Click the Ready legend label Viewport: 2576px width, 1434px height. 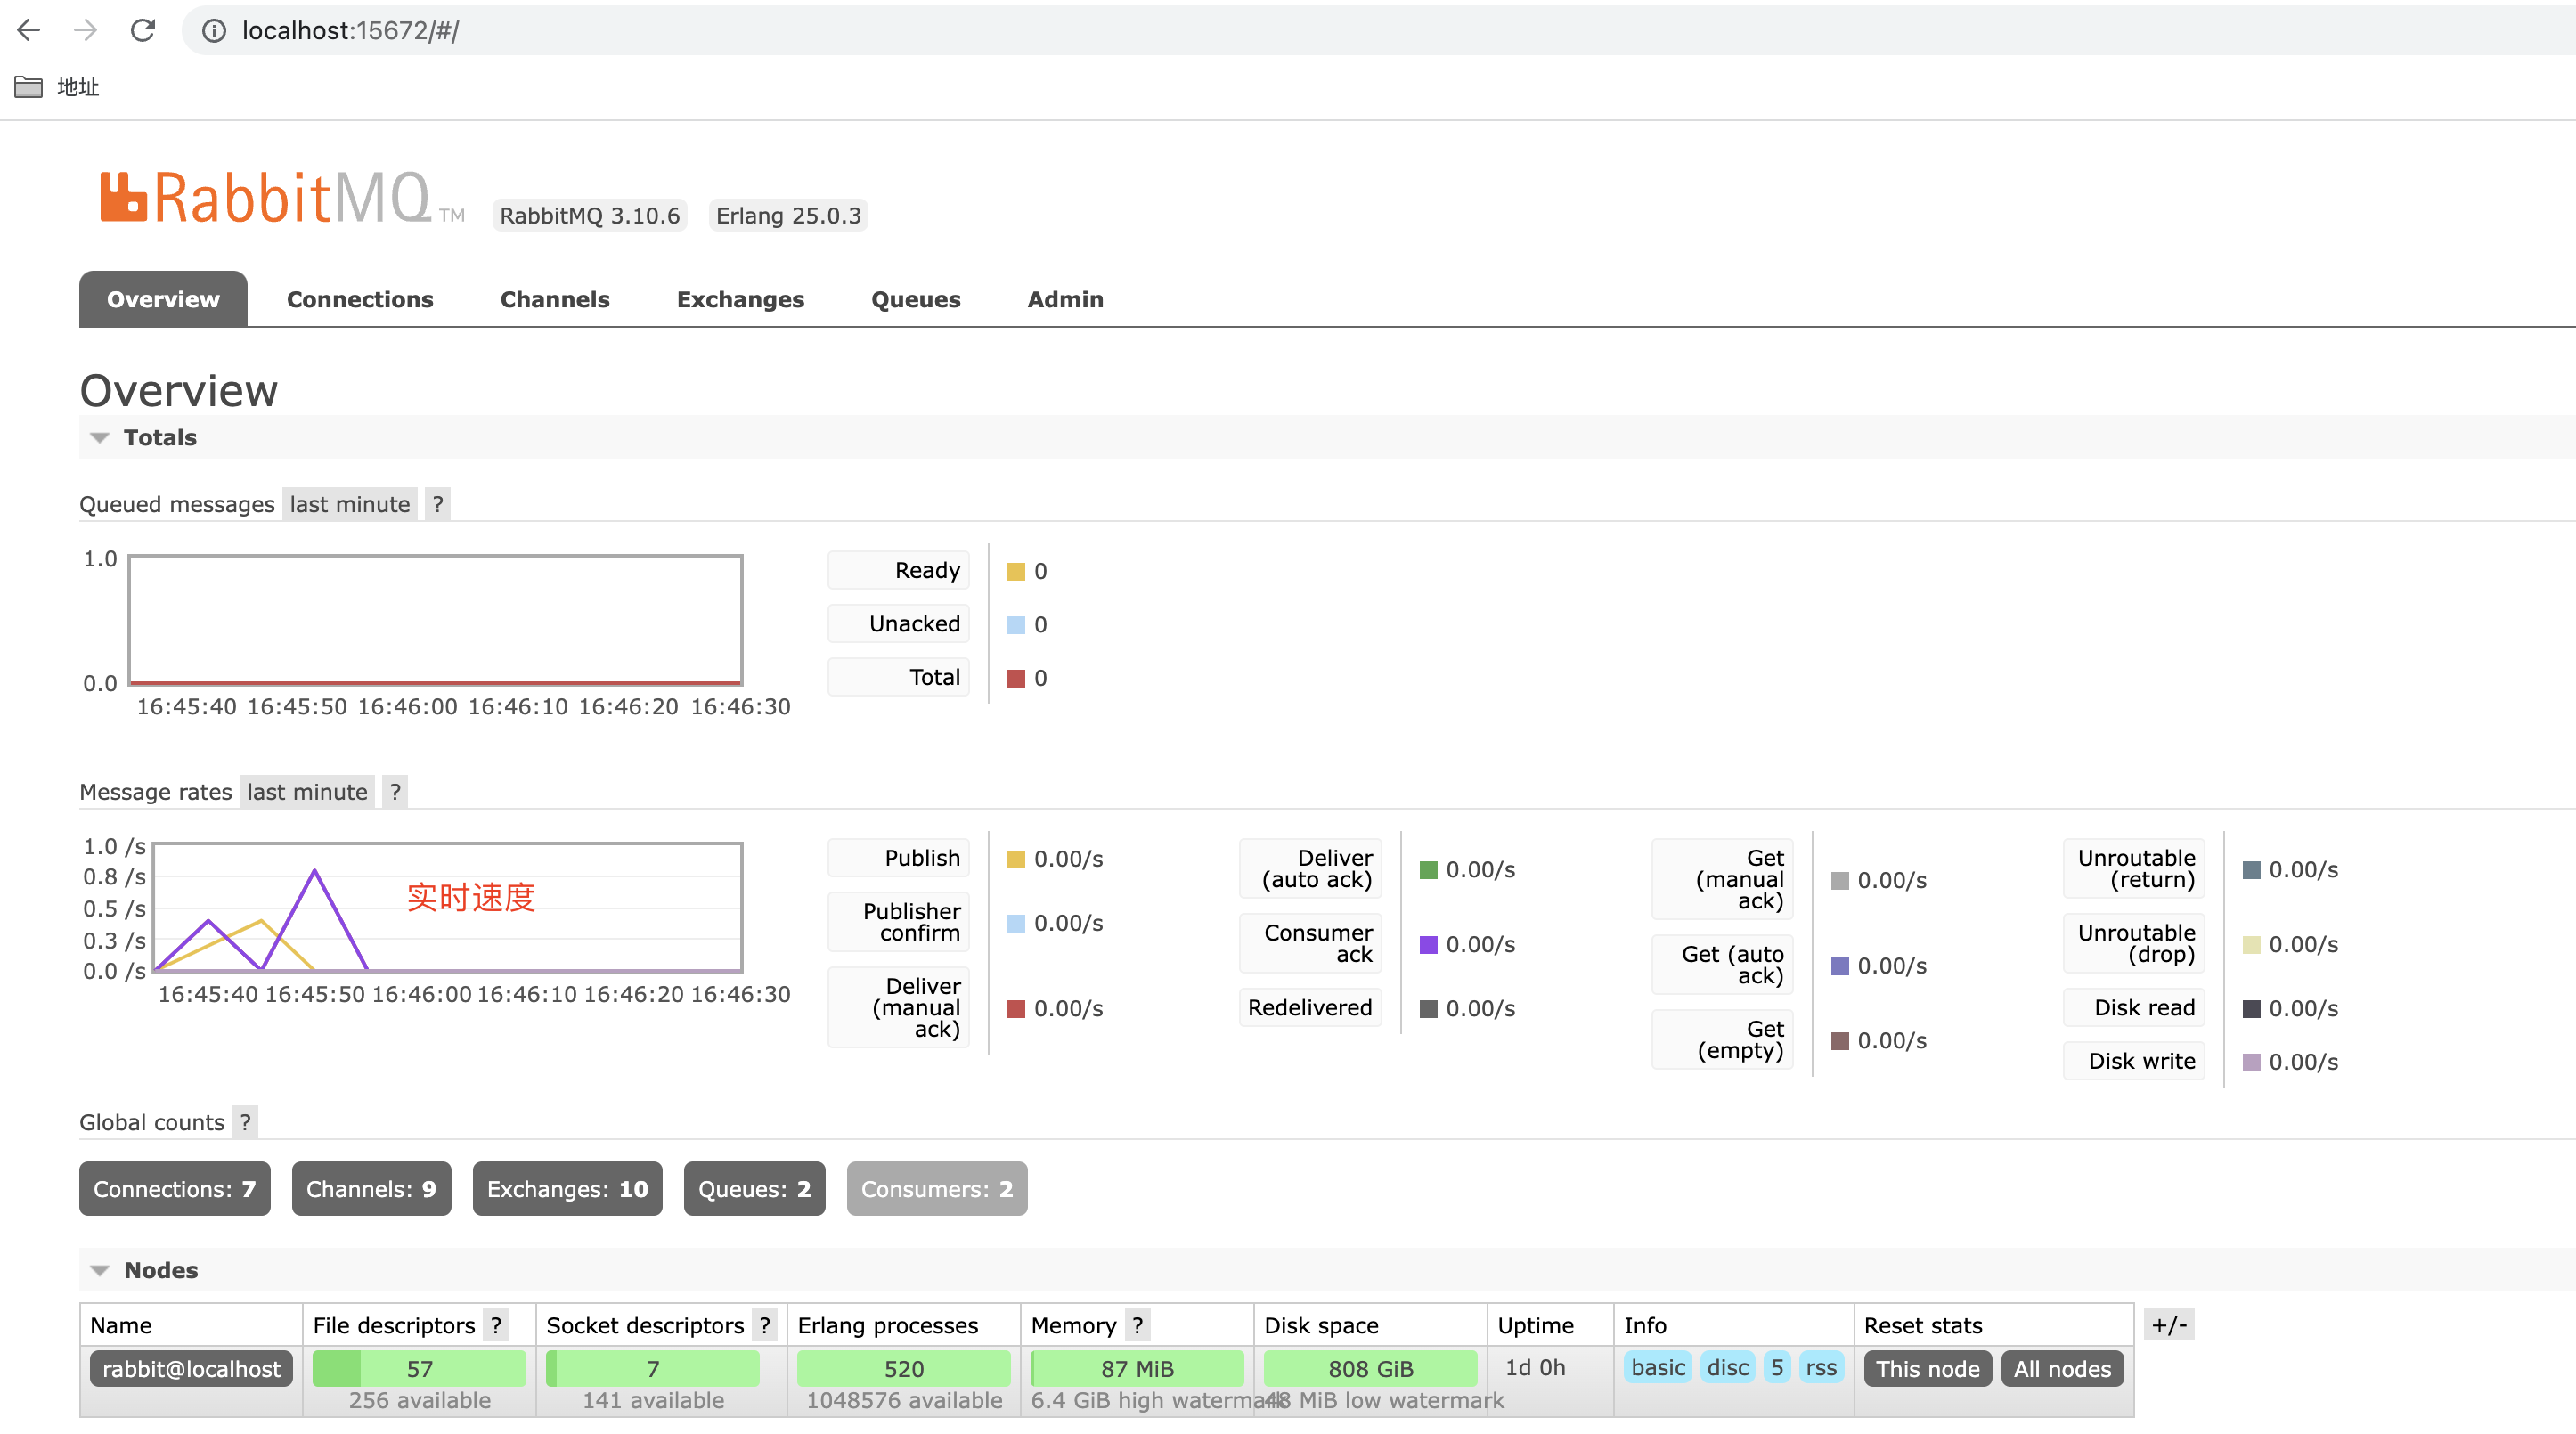click(899, 570)
